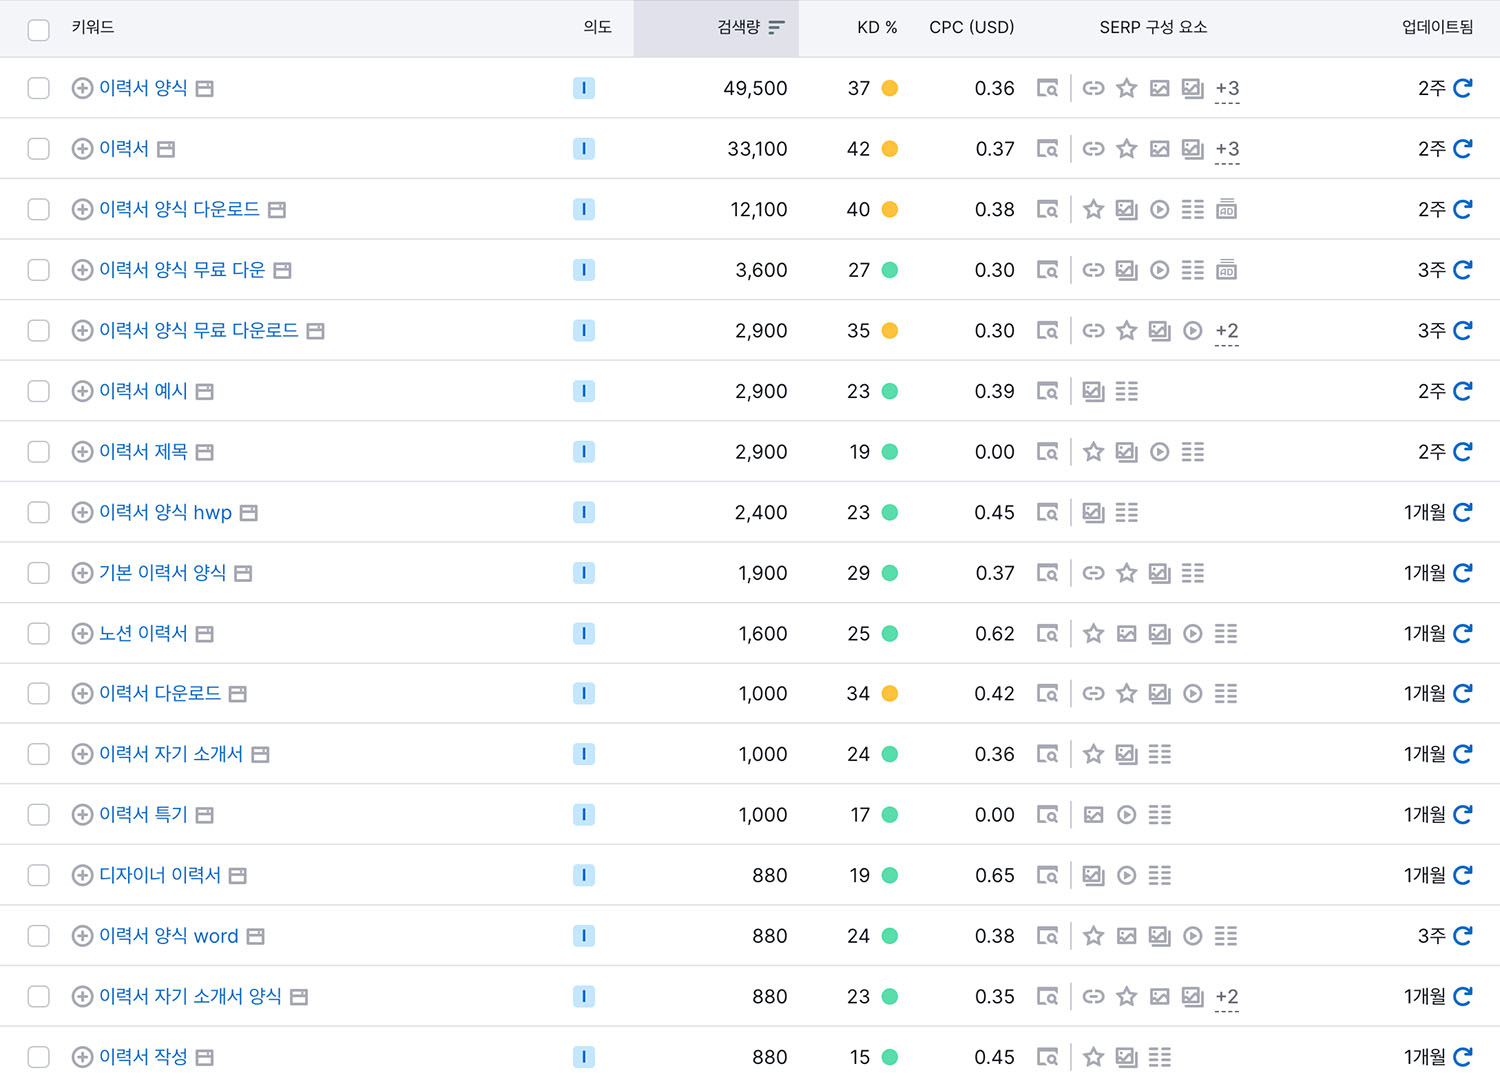The height and width of the screenshot is (1086, 1500).
Task: Sort by CPC (USD) column header
Action: pyautogui.click(x=971, y=28)
